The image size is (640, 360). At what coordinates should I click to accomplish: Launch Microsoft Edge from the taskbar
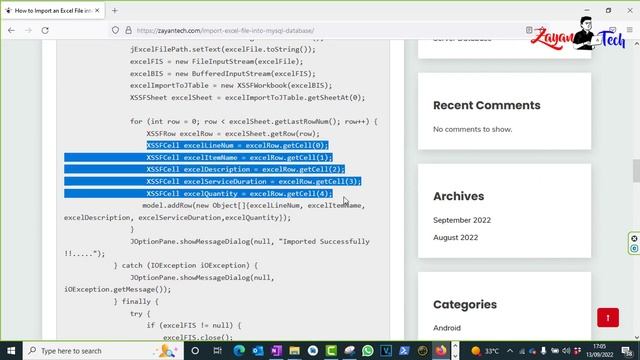coord(239,351)
